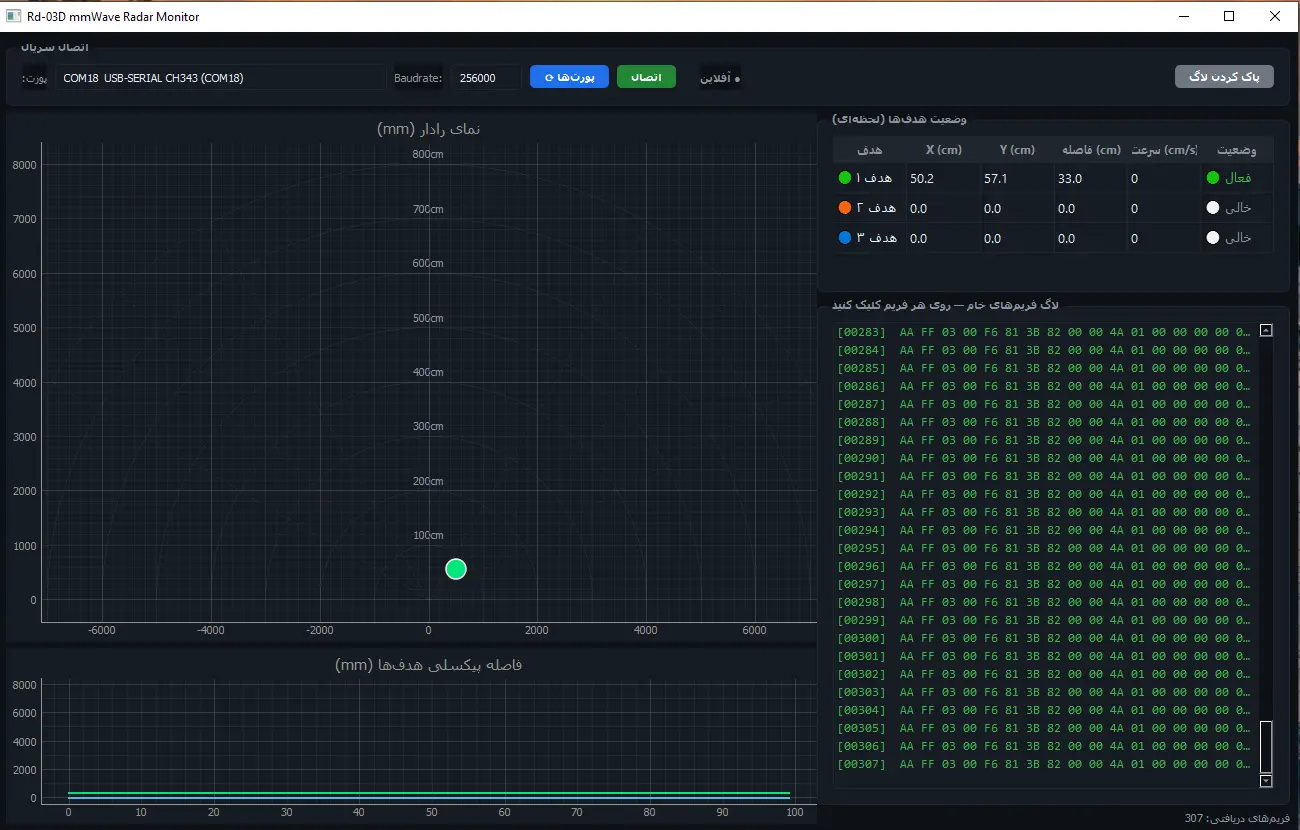This screenshot has height=830, width=1300.
Task: Select log frame [00287]
Action: (1044, 404)
